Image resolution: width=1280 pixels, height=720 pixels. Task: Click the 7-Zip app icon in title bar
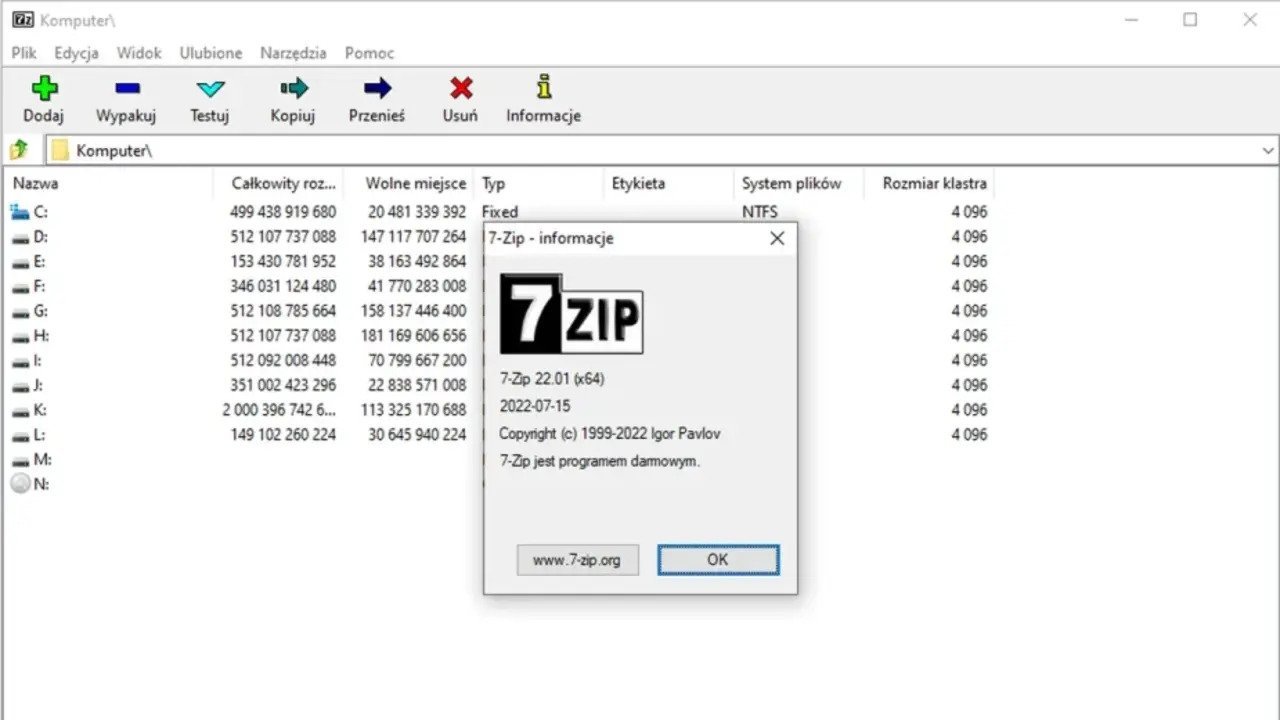click(22, 19)
